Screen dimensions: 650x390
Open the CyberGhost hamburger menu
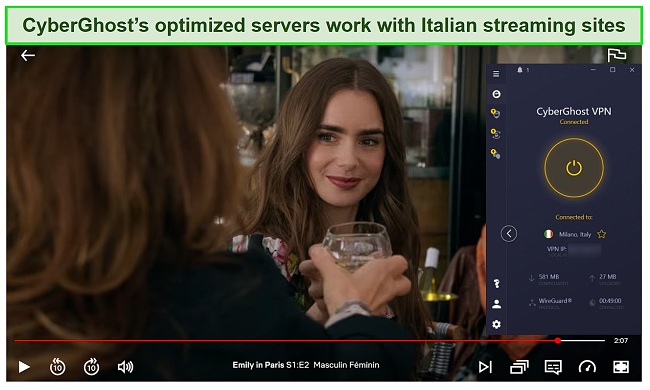point(496,74)
